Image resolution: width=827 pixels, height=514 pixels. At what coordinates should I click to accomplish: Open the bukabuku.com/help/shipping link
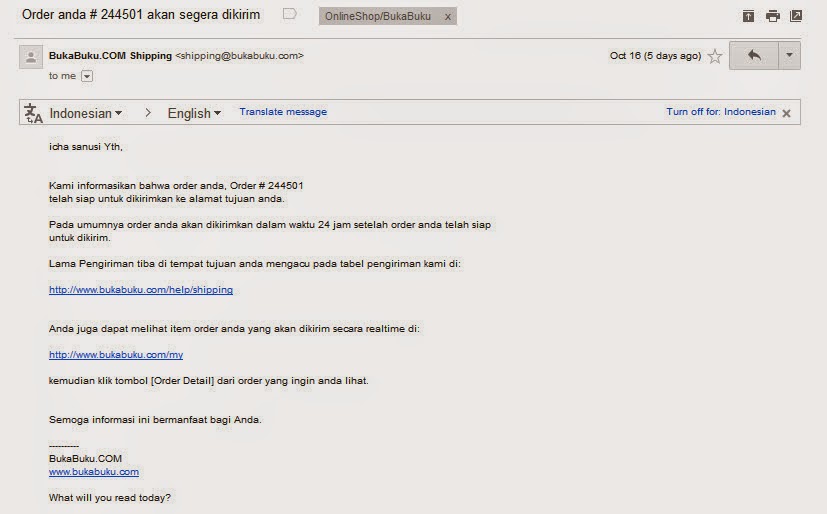141,290
